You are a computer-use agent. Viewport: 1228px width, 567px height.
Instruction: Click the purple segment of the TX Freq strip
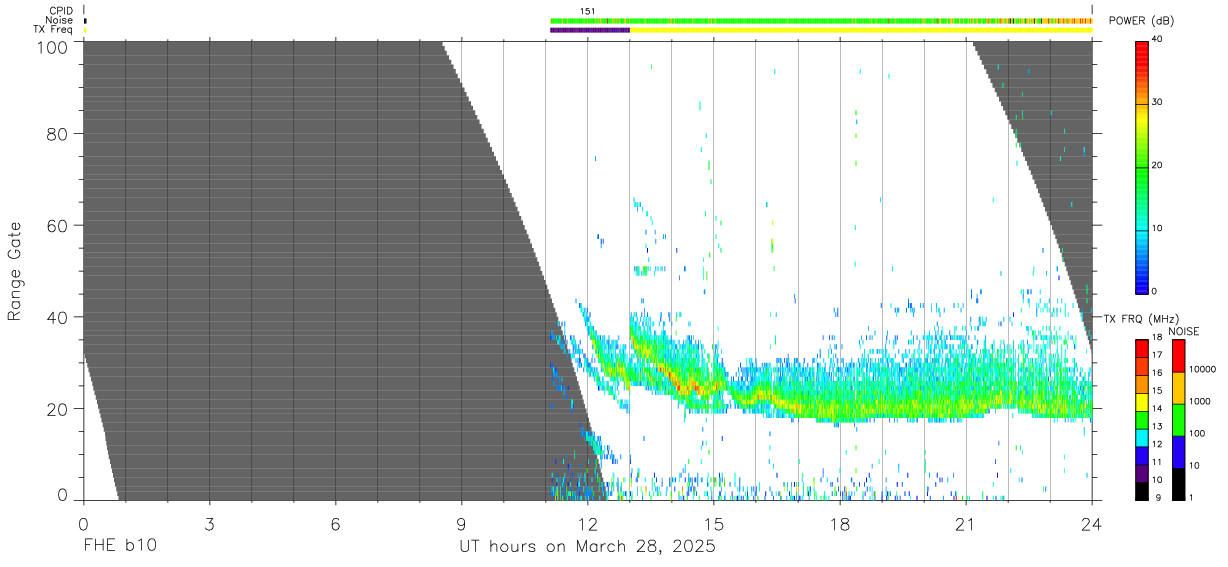click(590, 30)
